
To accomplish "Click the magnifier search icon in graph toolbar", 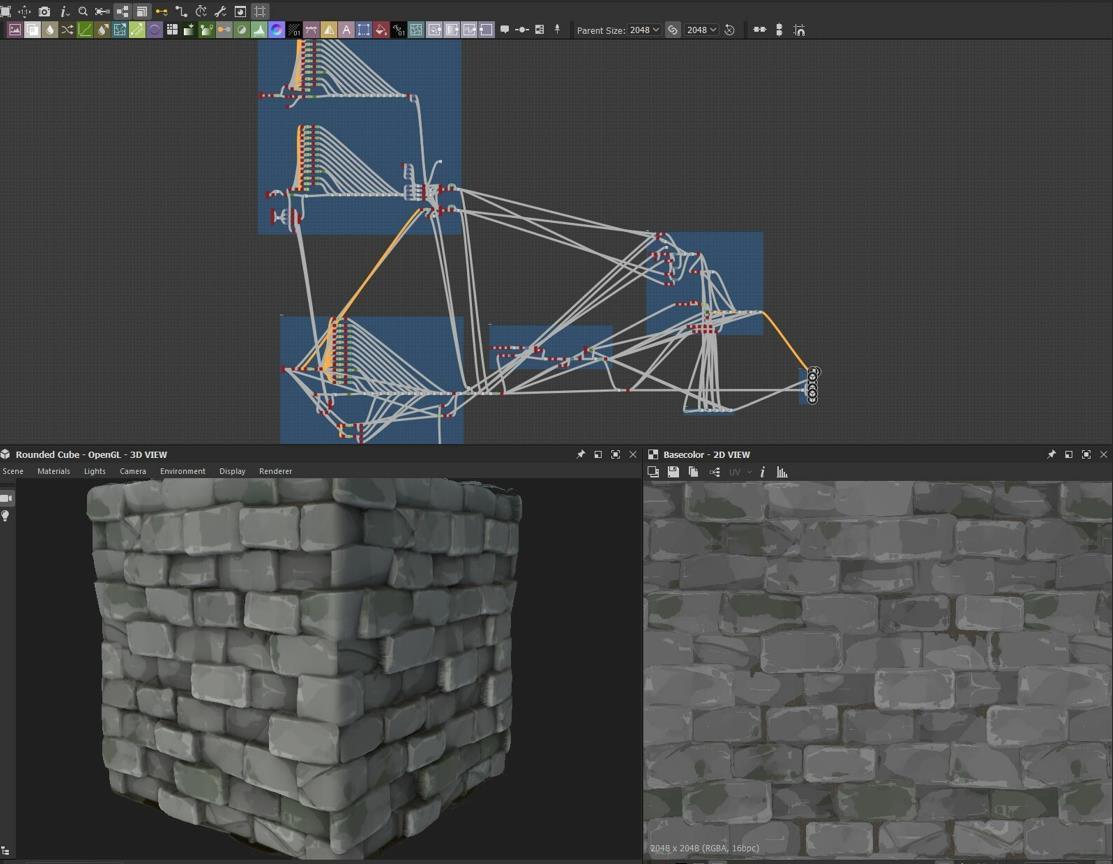I will (x=83, y=11).
